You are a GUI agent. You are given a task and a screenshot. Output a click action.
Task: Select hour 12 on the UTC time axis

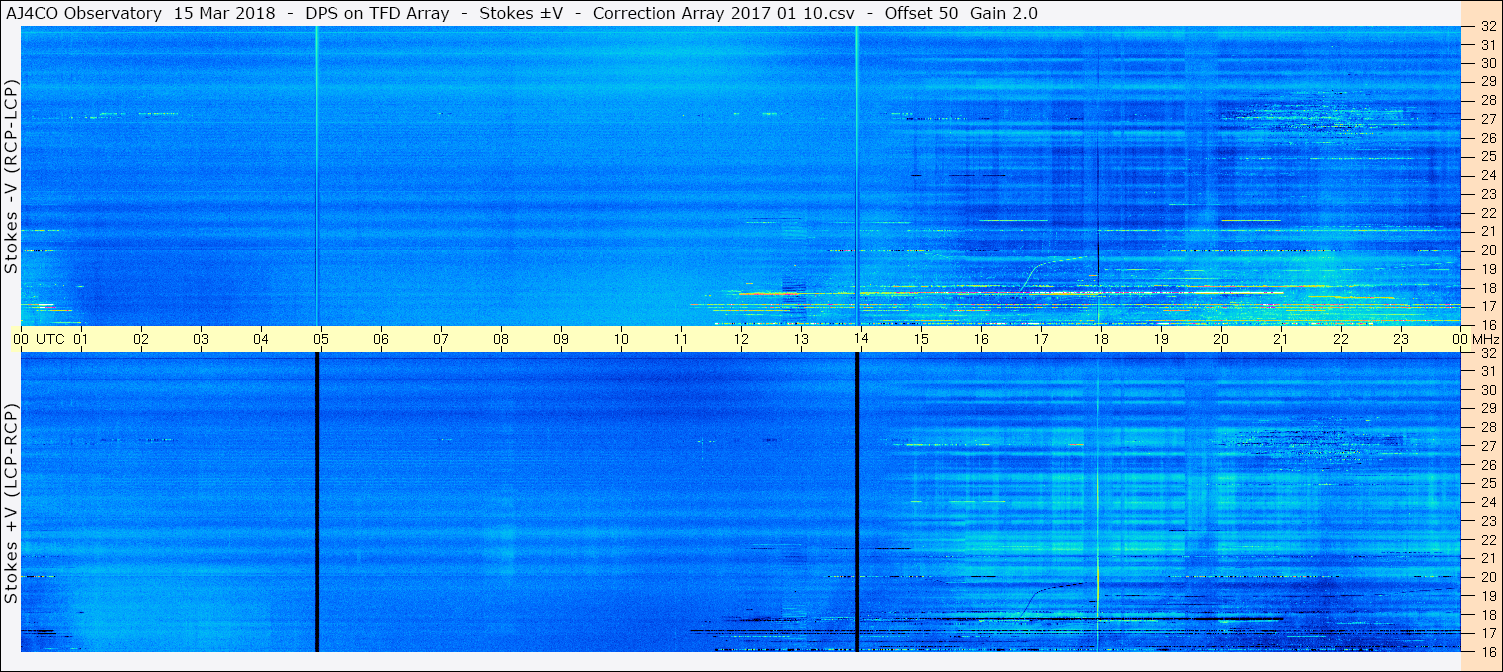pos(740,339)
